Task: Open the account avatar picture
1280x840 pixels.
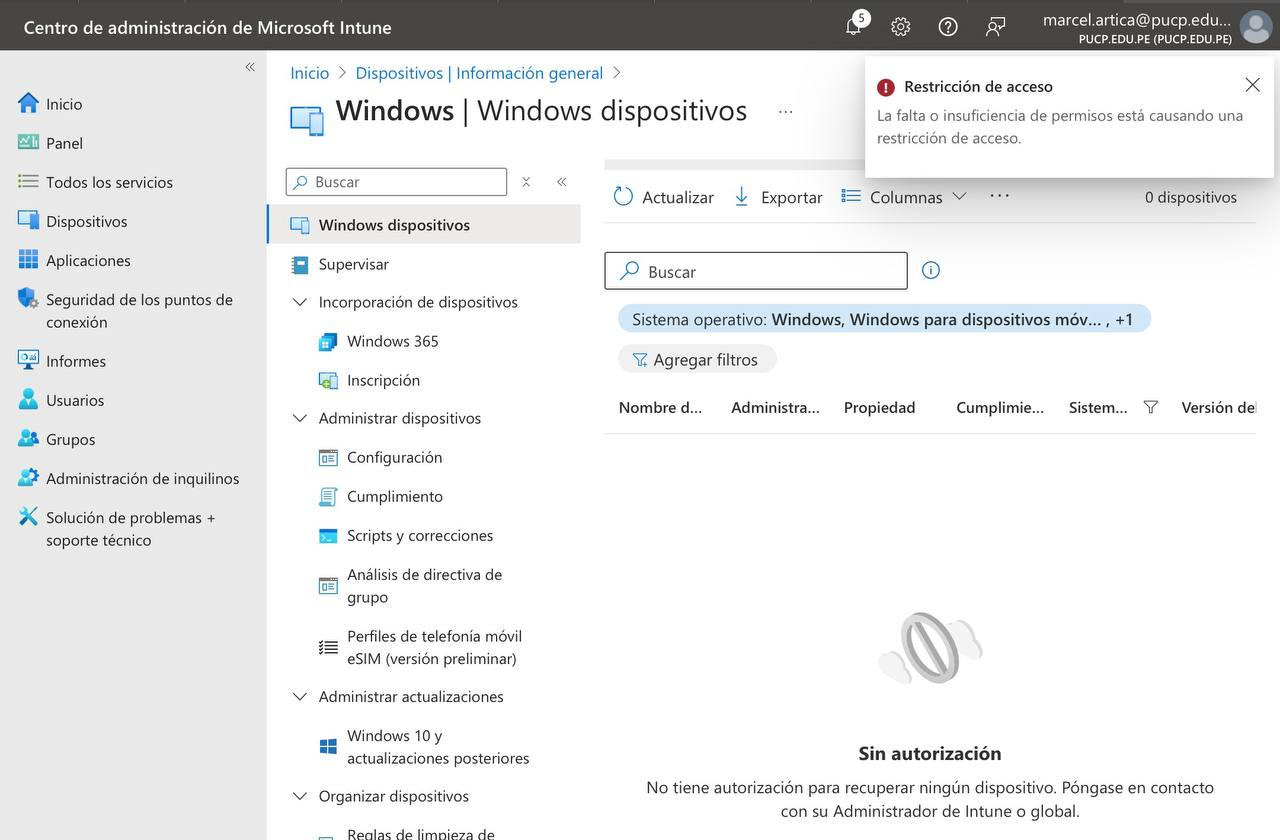Action: click(1256, 27)
